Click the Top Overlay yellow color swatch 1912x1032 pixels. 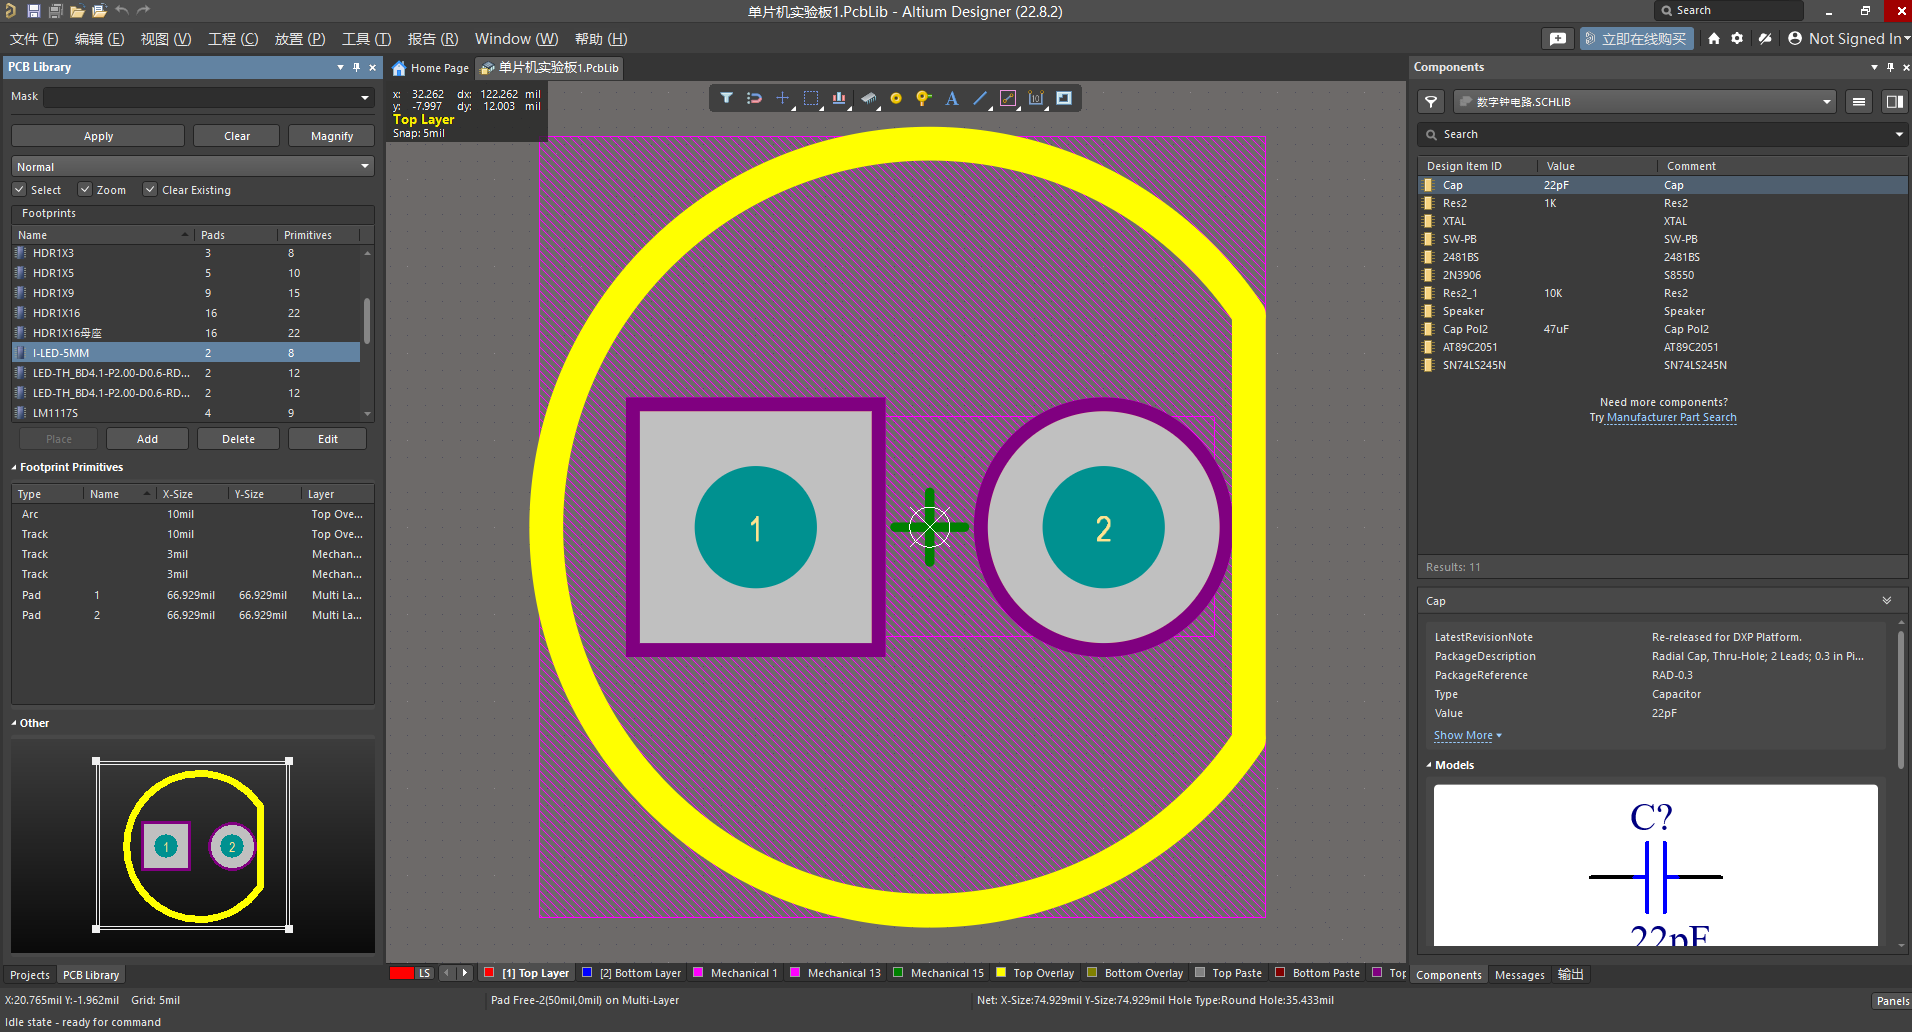[x=1000, y=972]
